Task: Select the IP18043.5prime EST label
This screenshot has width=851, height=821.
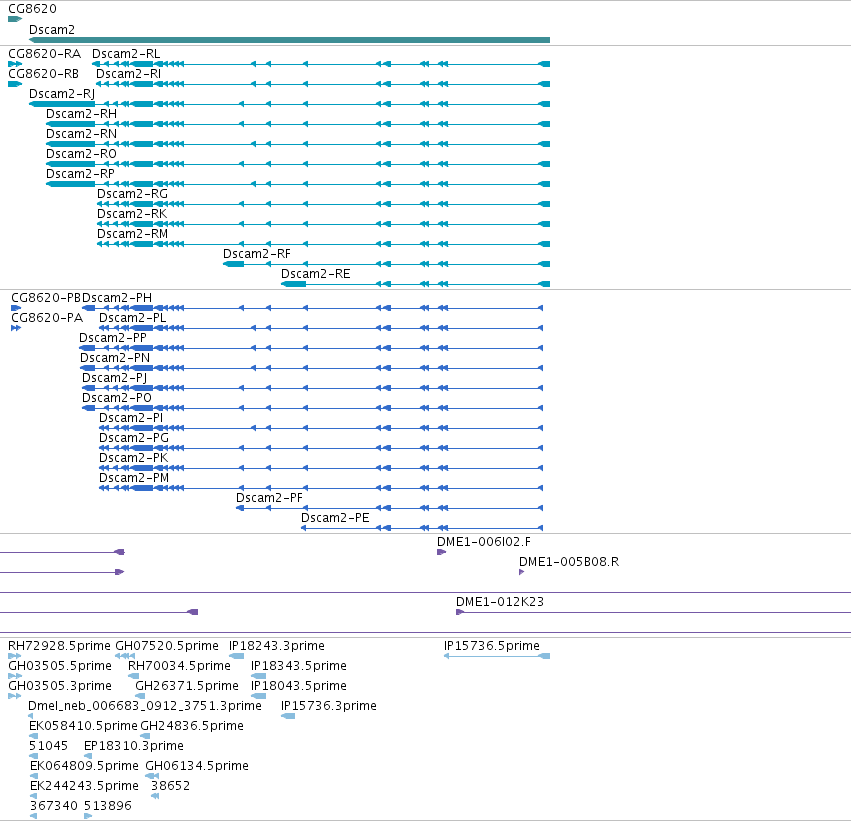Action: pyautogui.click(x=299, y=686)
